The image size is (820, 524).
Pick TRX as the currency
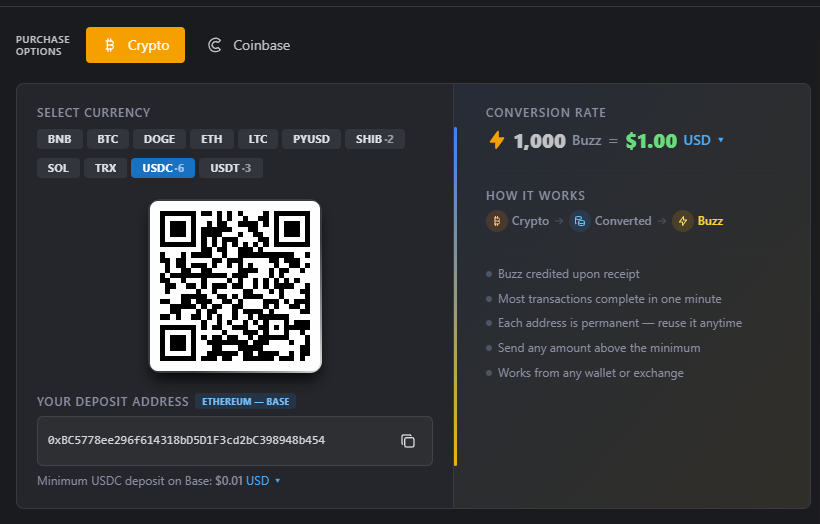point(106,168)
